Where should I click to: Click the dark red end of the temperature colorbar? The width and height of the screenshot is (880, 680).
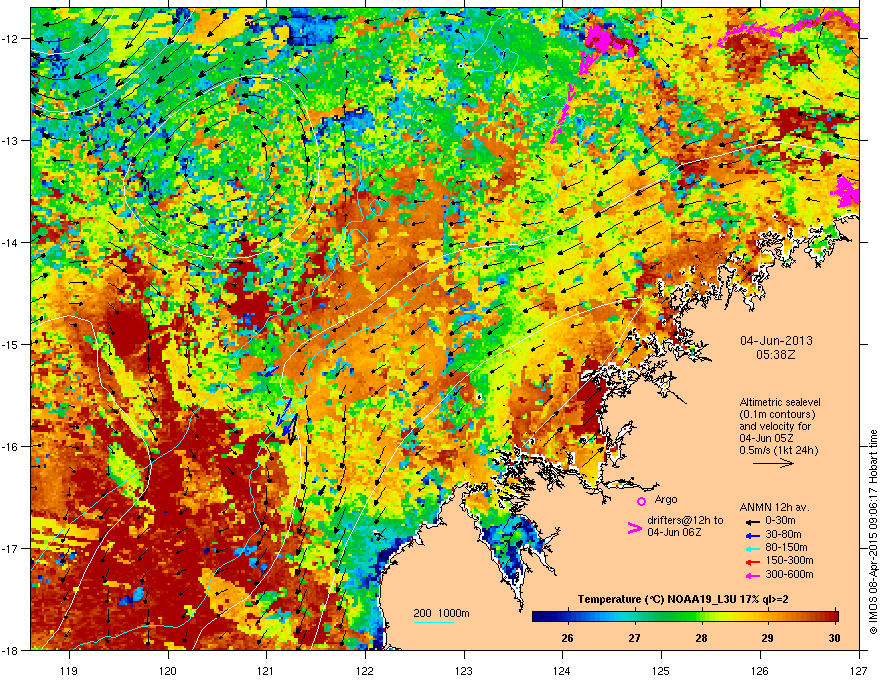(833, 616)
